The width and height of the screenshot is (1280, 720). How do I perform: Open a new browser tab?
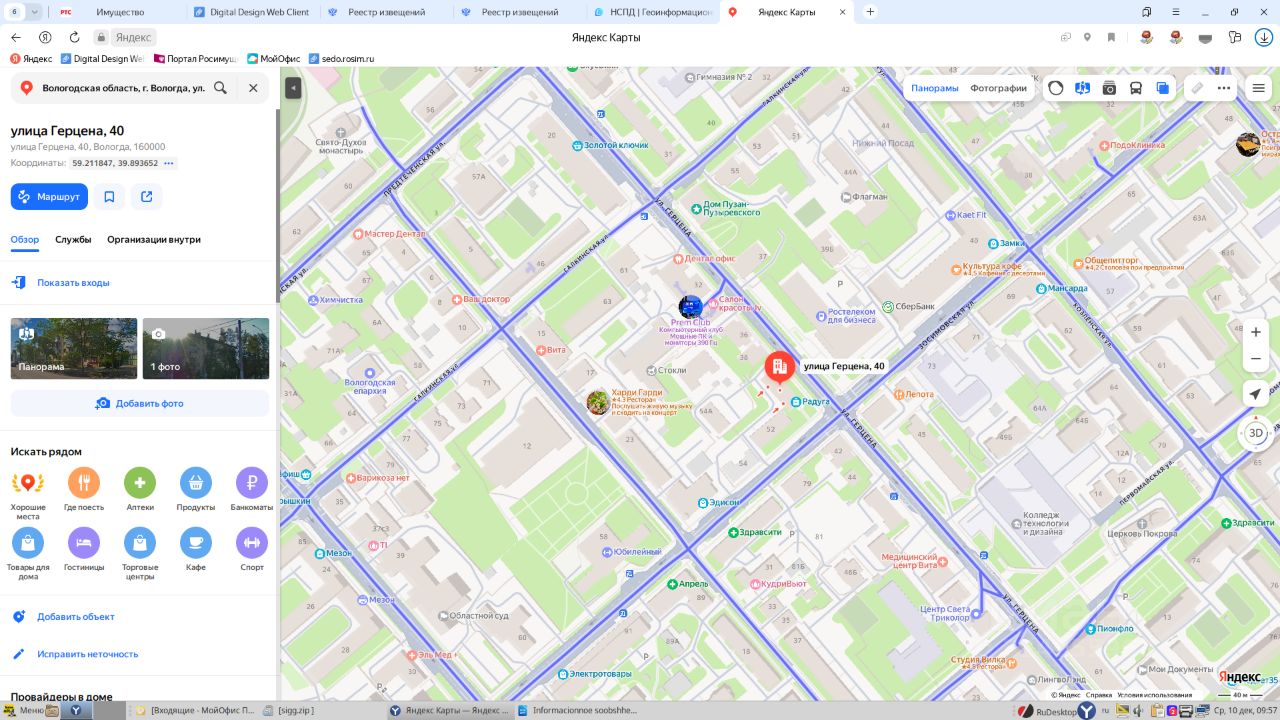coord(870,12)
